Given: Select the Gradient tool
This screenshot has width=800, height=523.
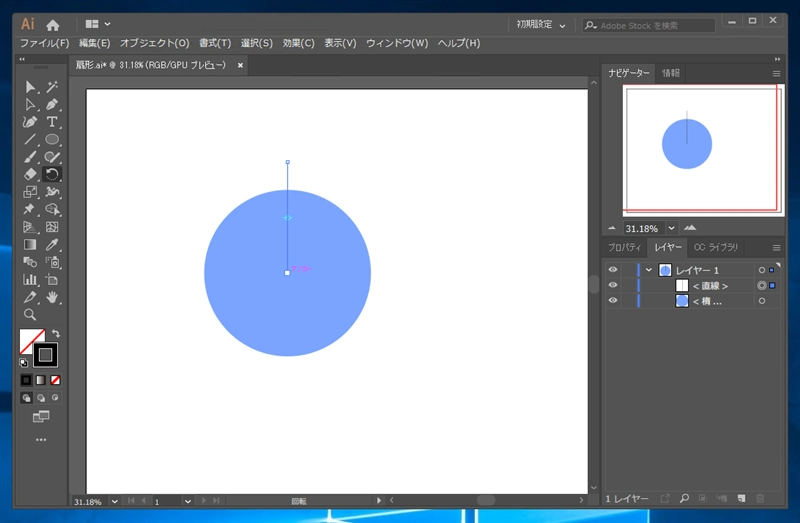Looking at the screenshot, I should click(x=30, y=244).
